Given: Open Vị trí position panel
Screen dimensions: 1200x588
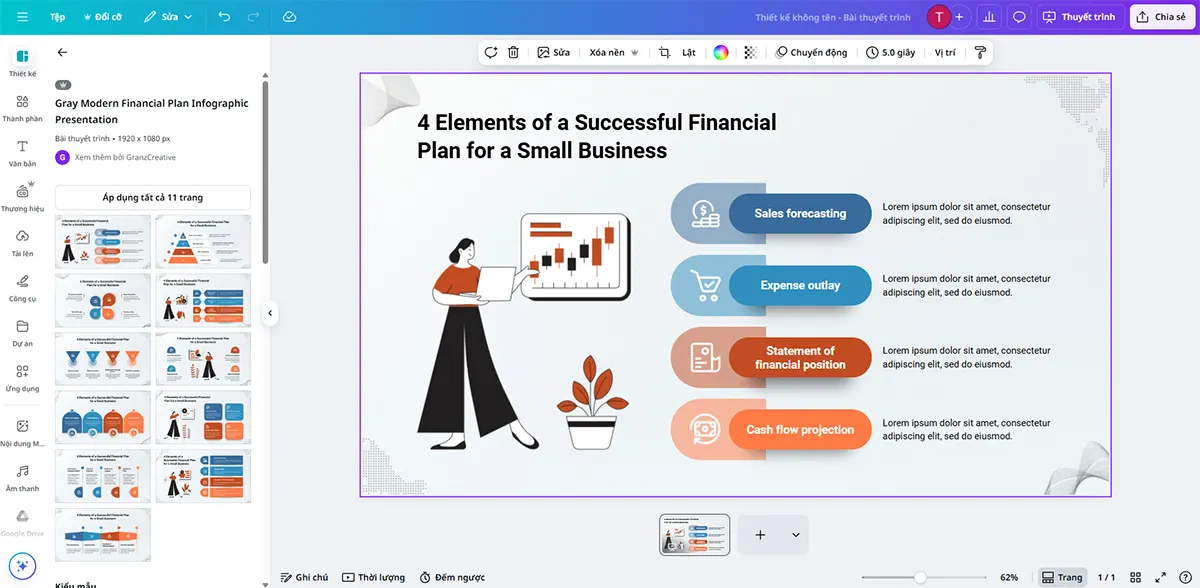Looking at the screenshot, I should [x=945, y=52].
